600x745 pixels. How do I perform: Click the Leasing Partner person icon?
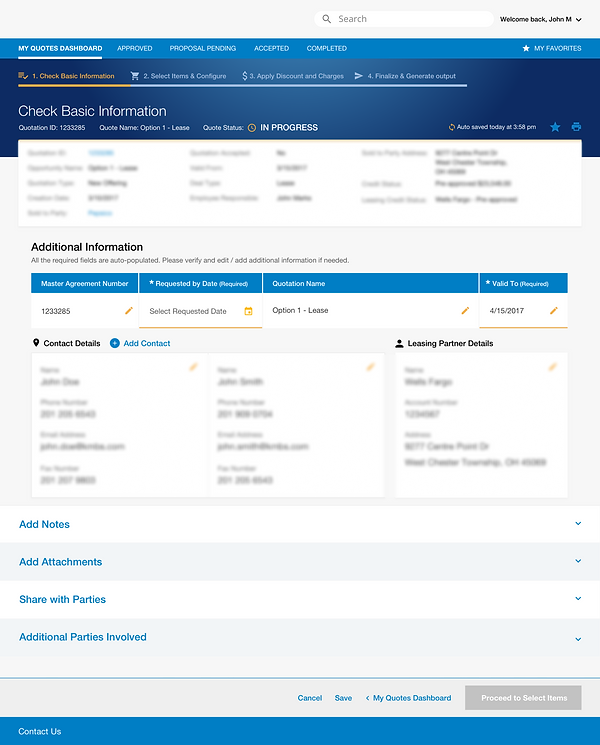point(399,344)
